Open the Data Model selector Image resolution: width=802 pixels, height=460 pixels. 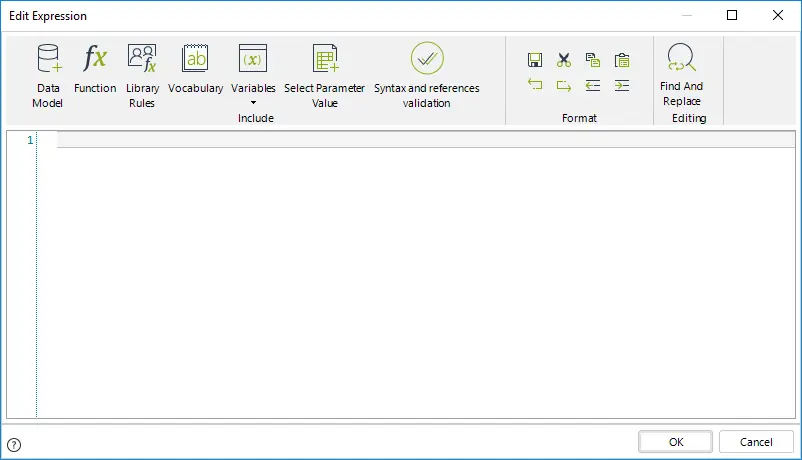(48, 76)
